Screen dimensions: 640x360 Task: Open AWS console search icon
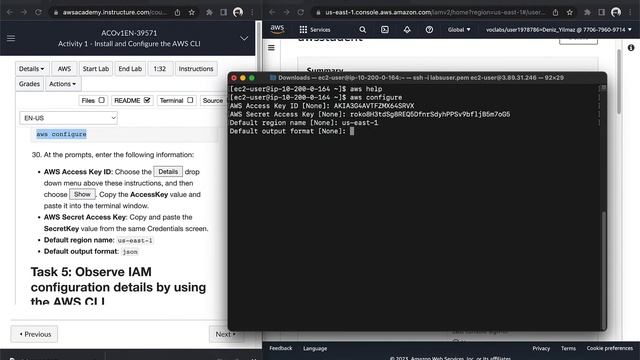coord(362,29)
